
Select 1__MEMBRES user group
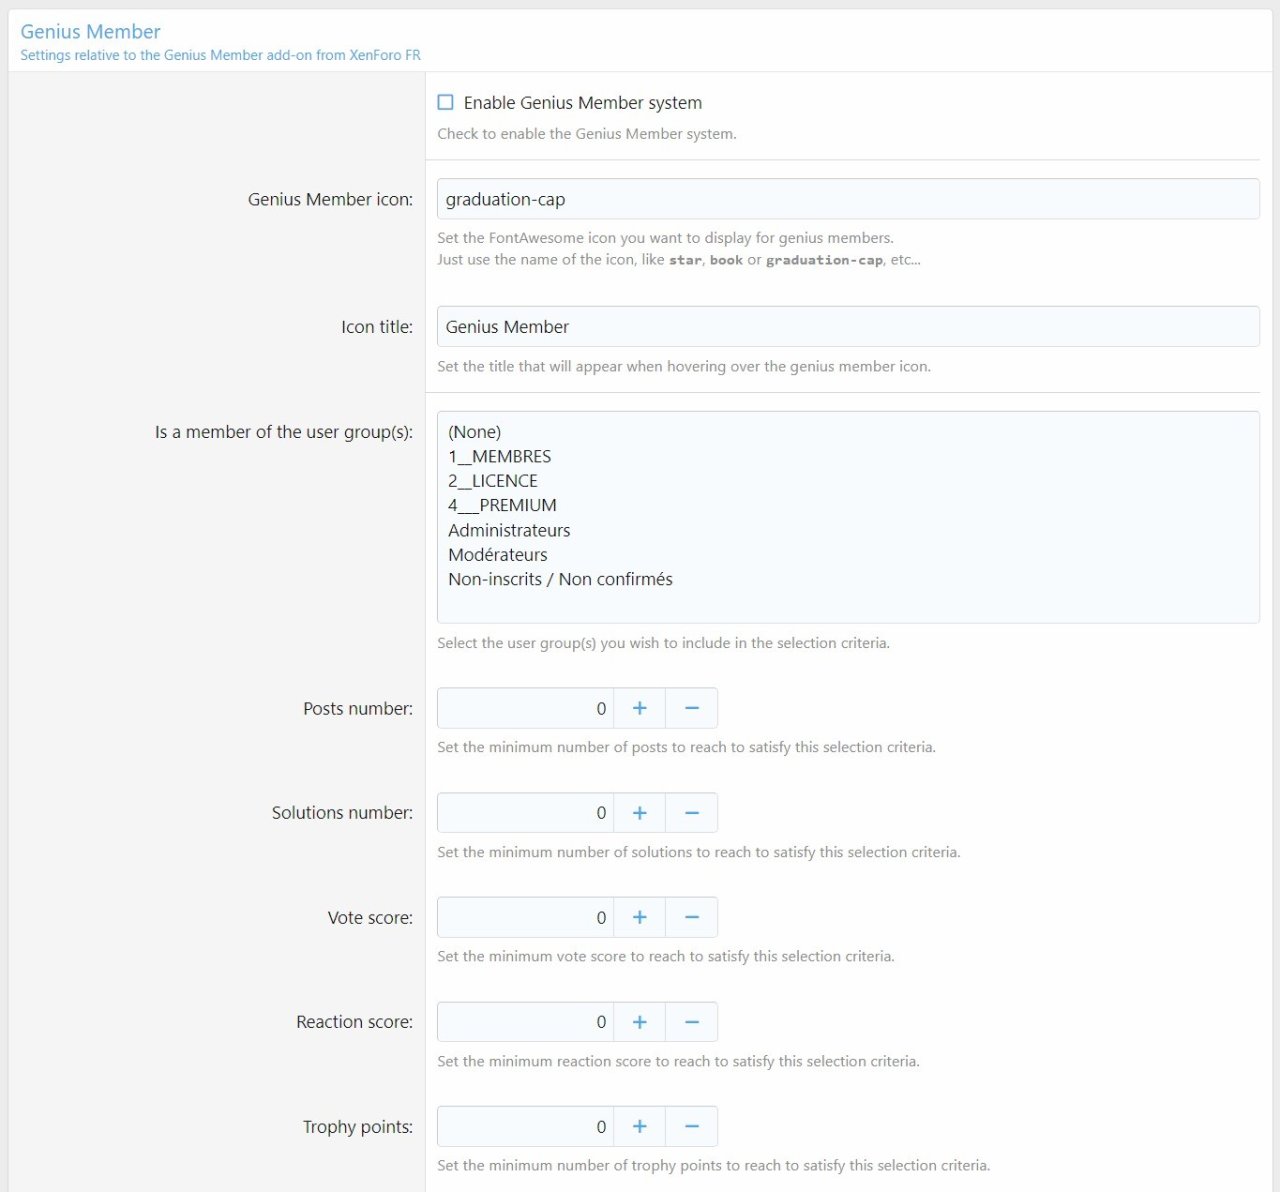500,457
